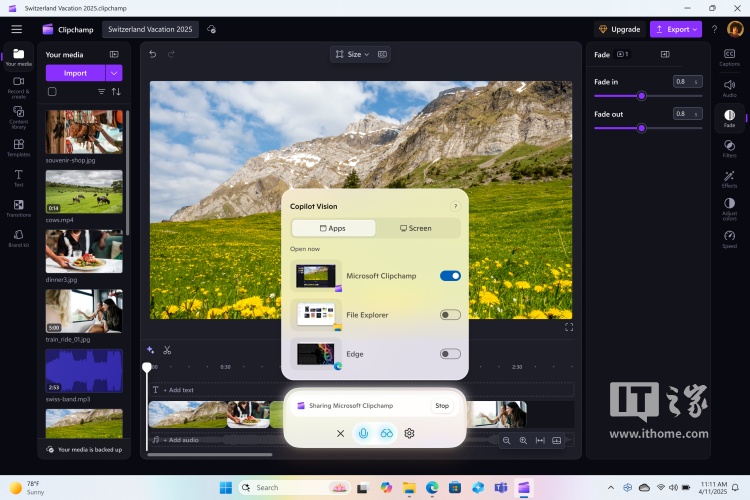Select the cows.mp4 thumbnail
The image size is (750, 500).
point(84,192)
